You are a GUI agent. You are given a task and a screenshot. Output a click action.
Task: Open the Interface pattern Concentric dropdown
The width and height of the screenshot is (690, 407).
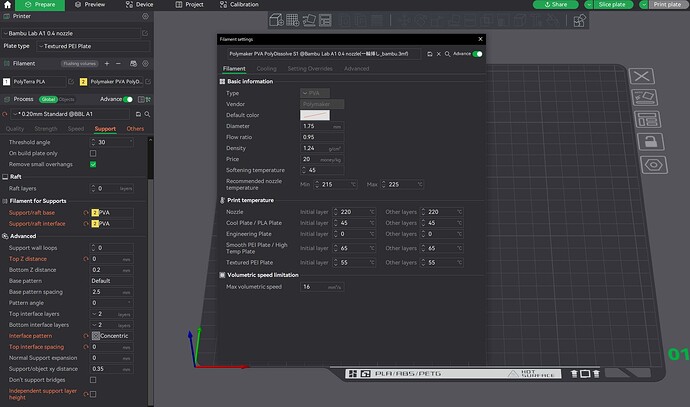click(112, 336)
